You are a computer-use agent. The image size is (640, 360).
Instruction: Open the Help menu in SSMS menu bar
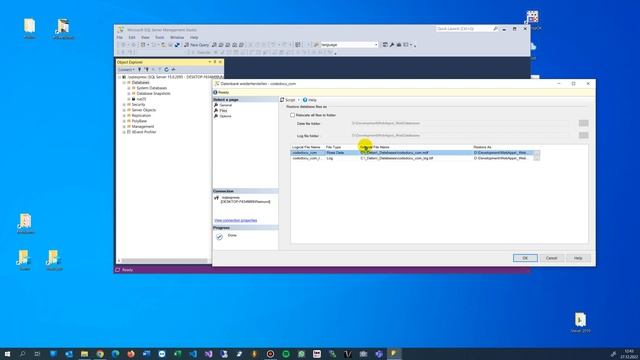pos(194,38)
